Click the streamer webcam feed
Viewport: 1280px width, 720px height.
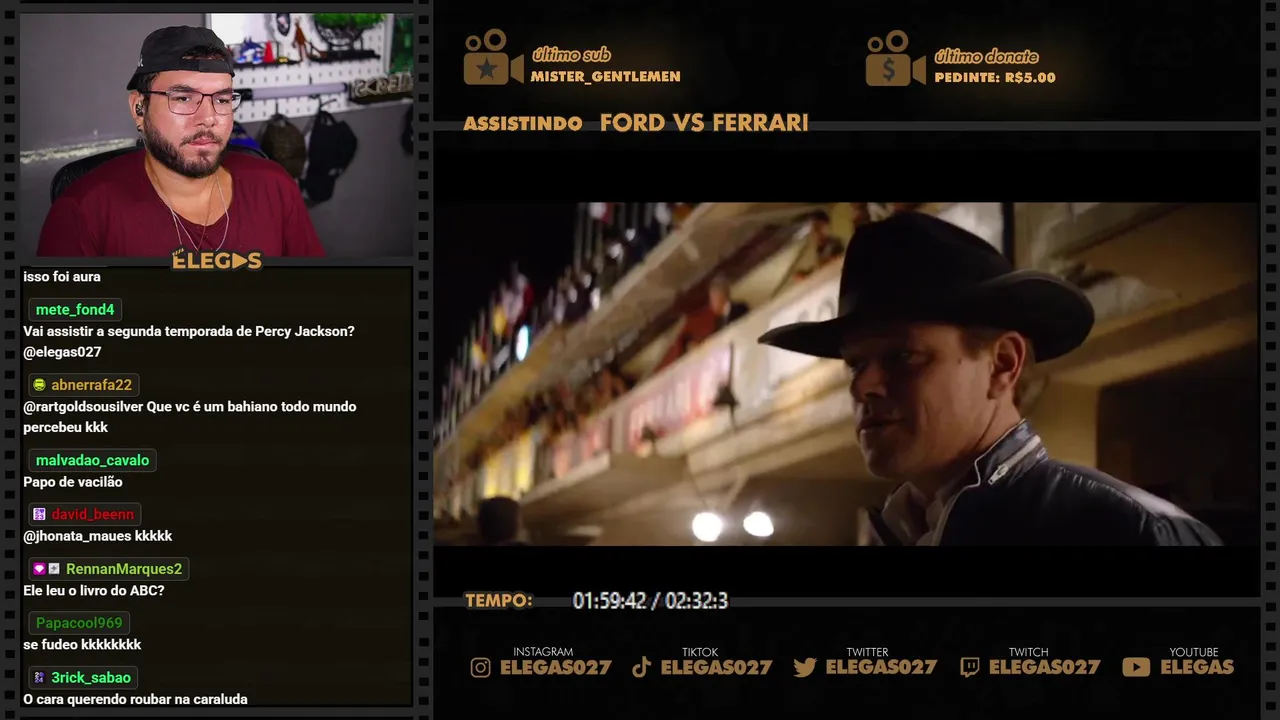click(x=216, y=135)
